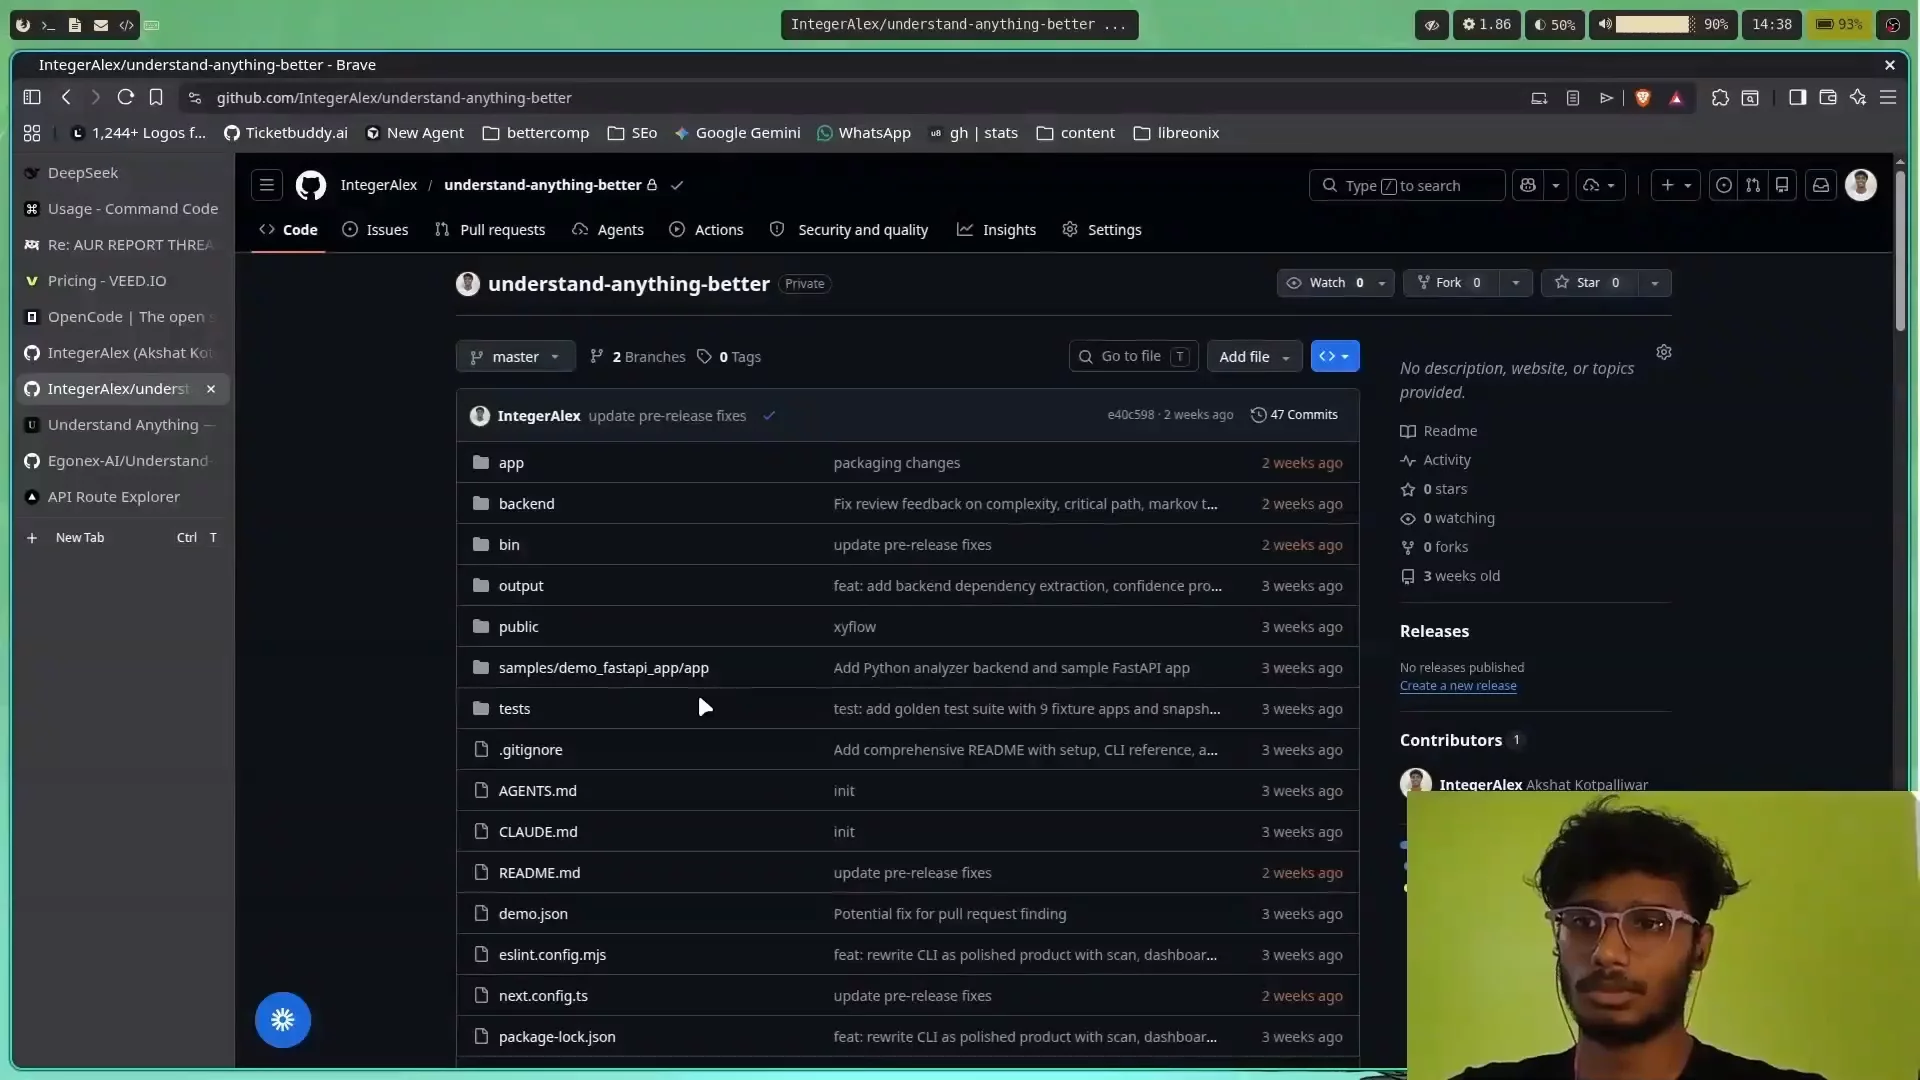Click the mail icon in the top panel
Image resolution: width=1920 pixels, height=1080 pixels.
click(100, 25)
